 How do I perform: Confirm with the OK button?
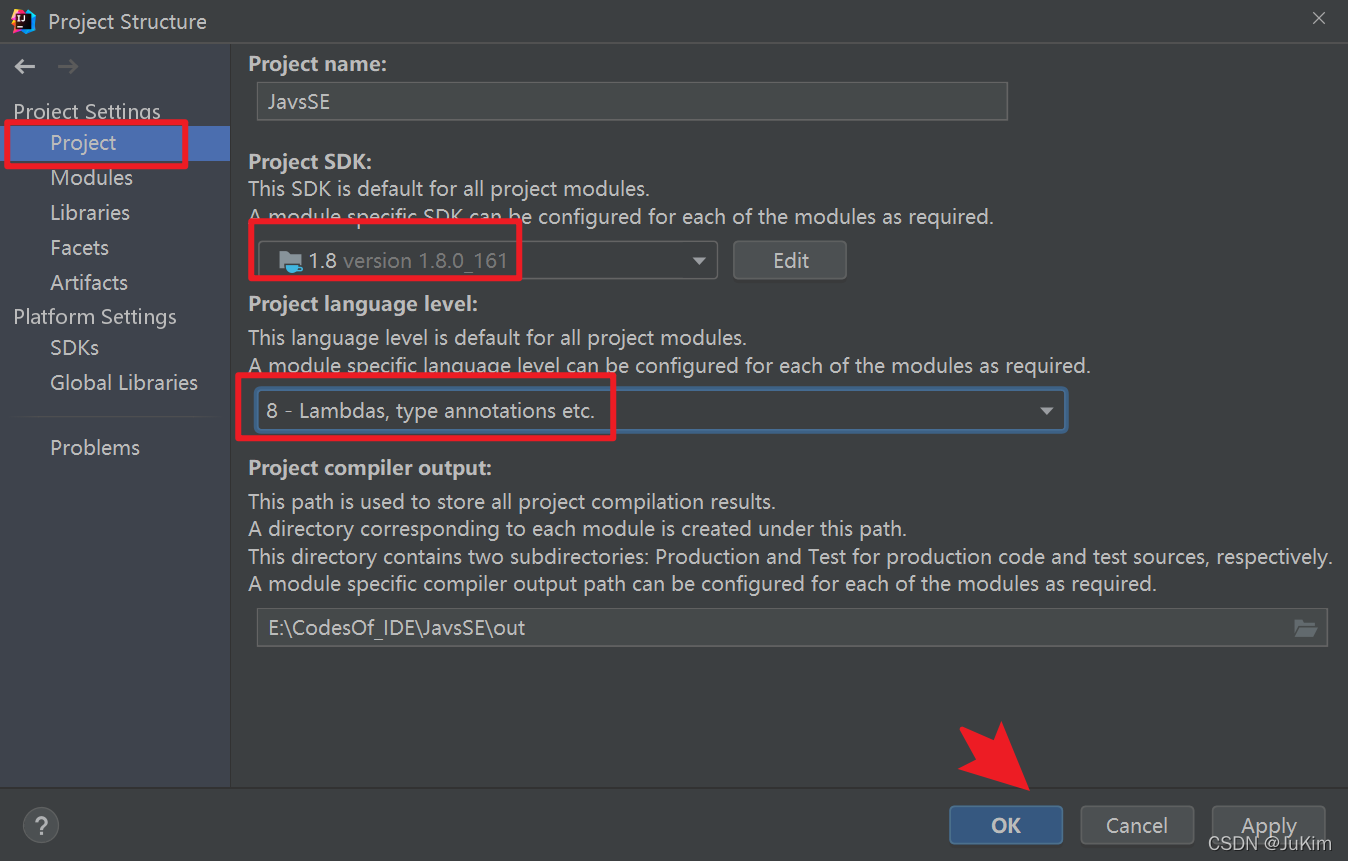click(1006, 825)
